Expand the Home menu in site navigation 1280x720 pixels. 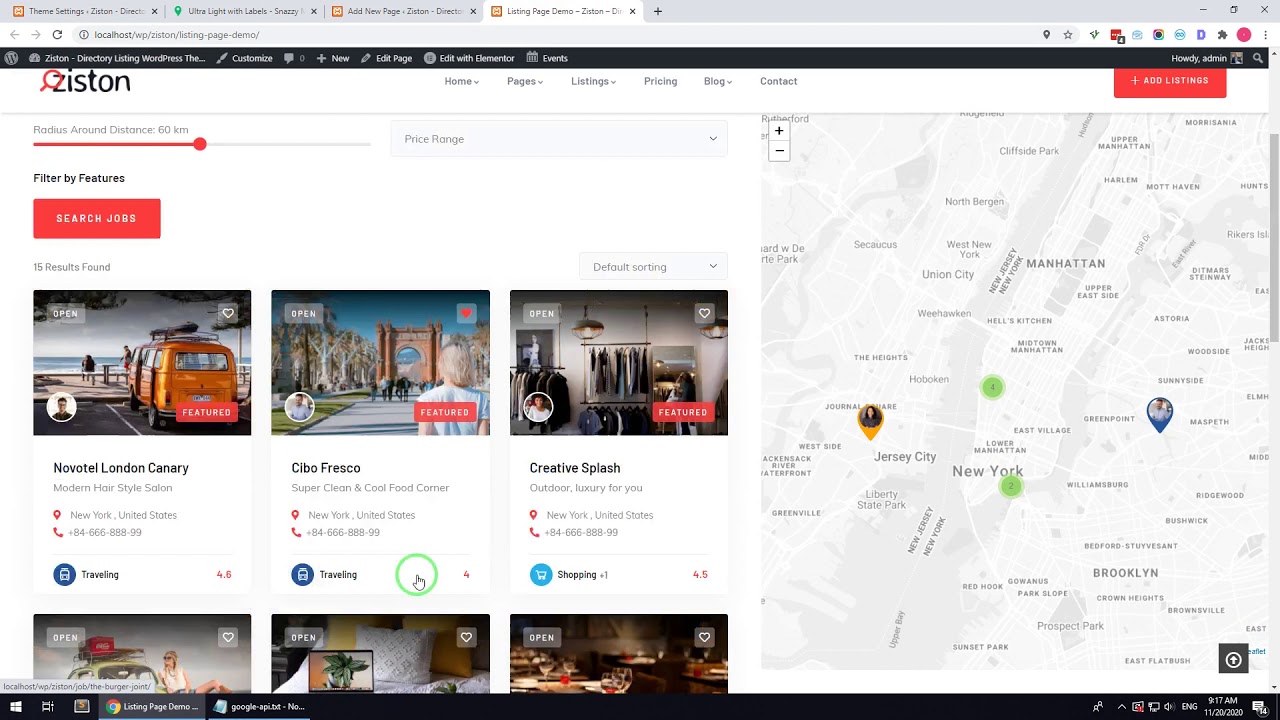462,81
